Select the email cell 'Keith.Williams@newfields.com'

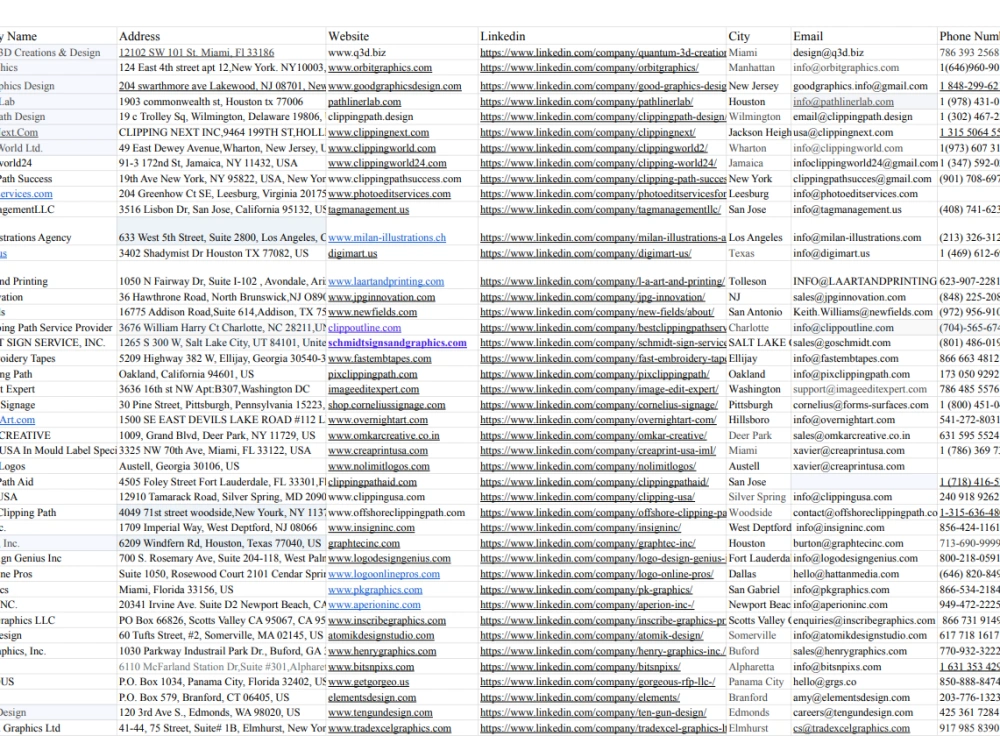coord(864,312)
